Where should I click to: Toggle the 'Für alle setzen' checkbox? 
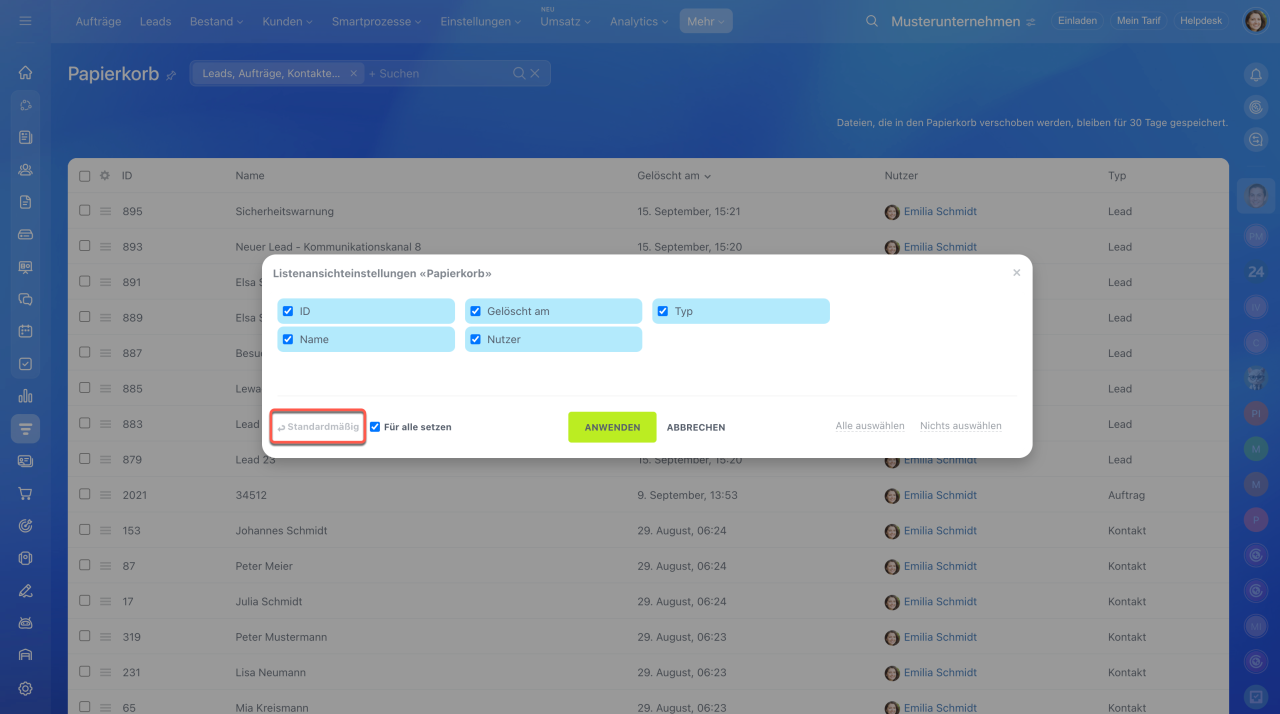pyautogui.click(x=375, y=427)
